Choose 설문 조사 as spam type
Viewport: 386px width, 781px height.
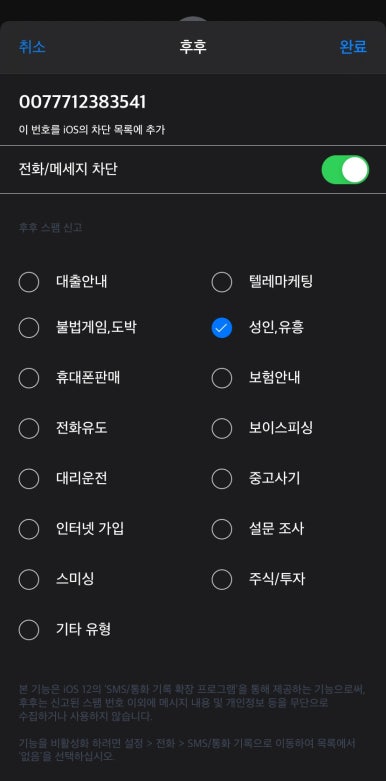pos(222,529)
